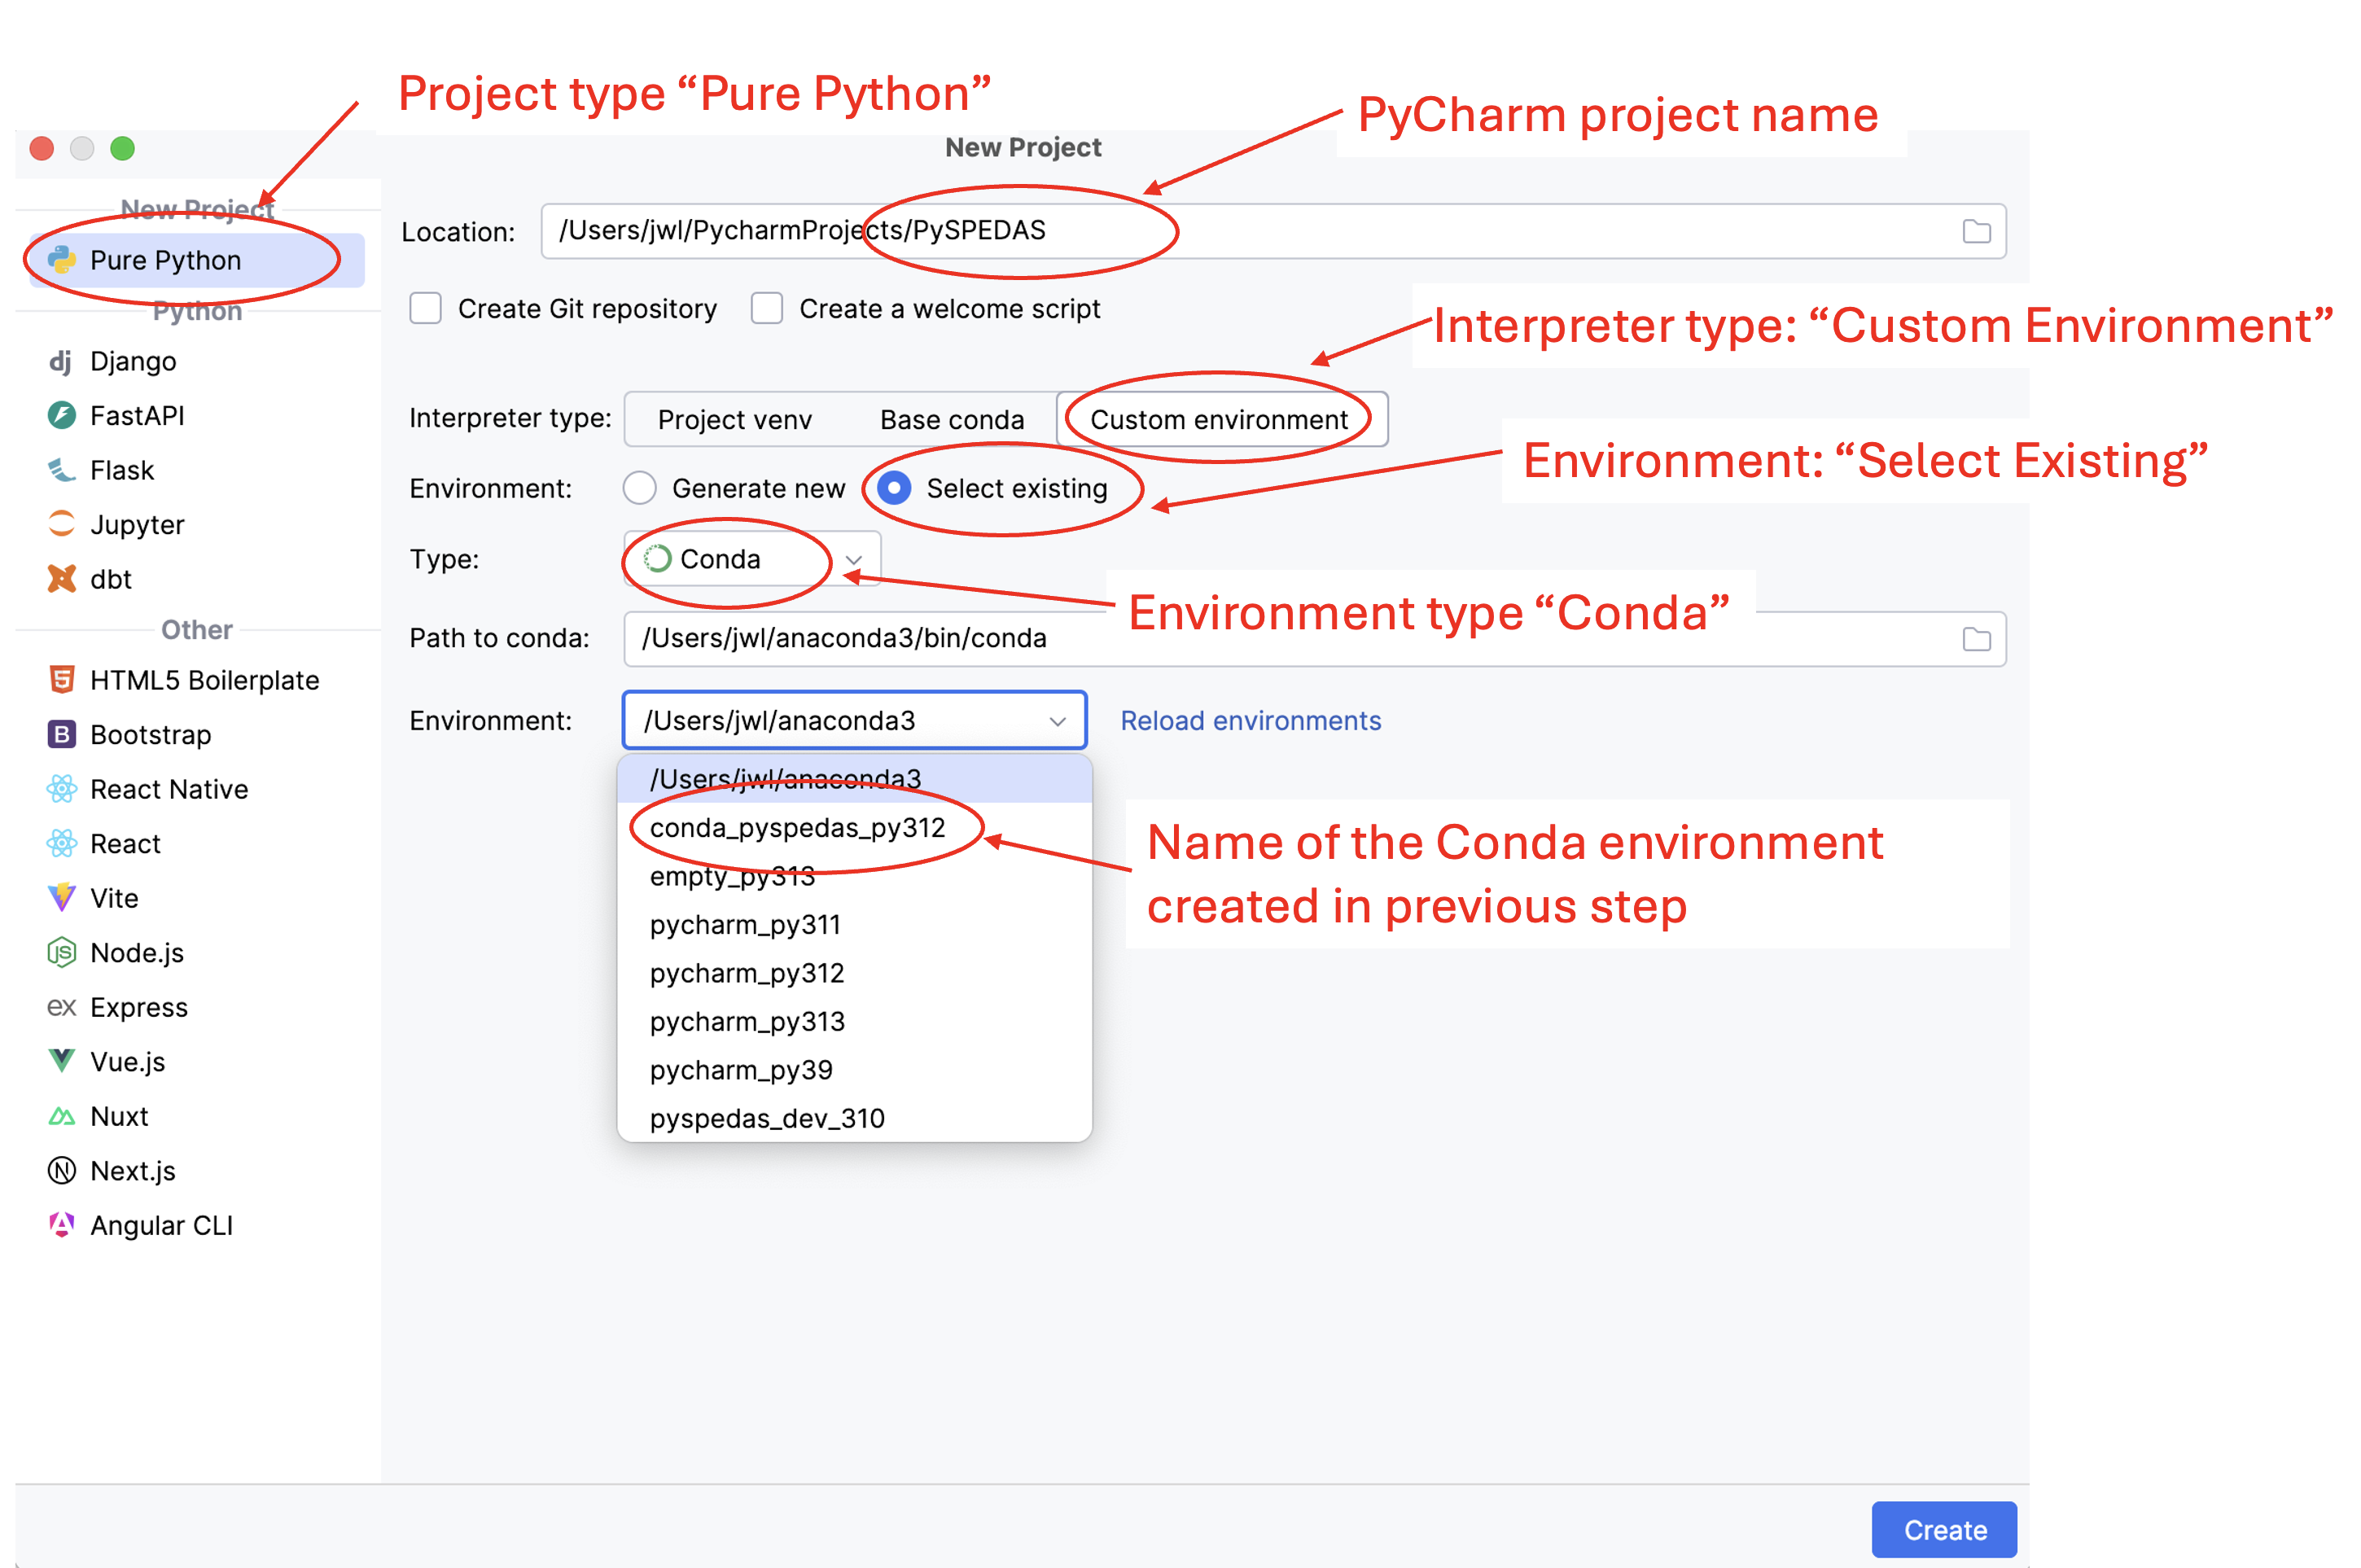Click the Node.js hexagon icon
The width and height of the screenshot is (2361, 1568).
[62, 952]
